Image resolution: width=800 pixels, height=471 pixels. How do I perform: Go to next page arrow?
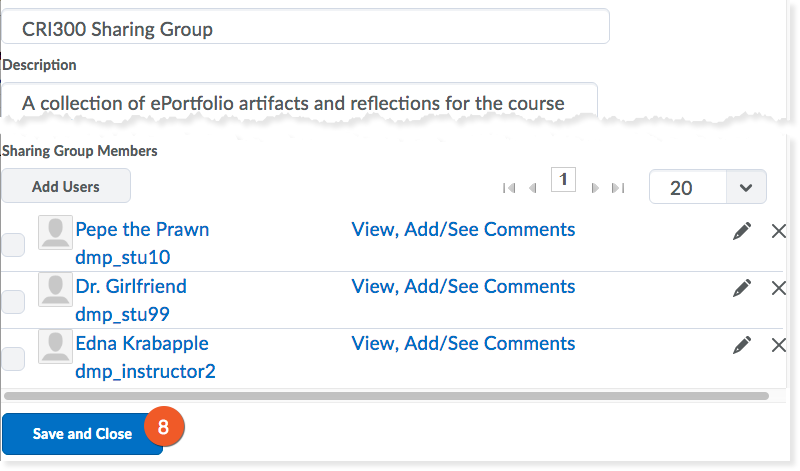coord(596,187)
